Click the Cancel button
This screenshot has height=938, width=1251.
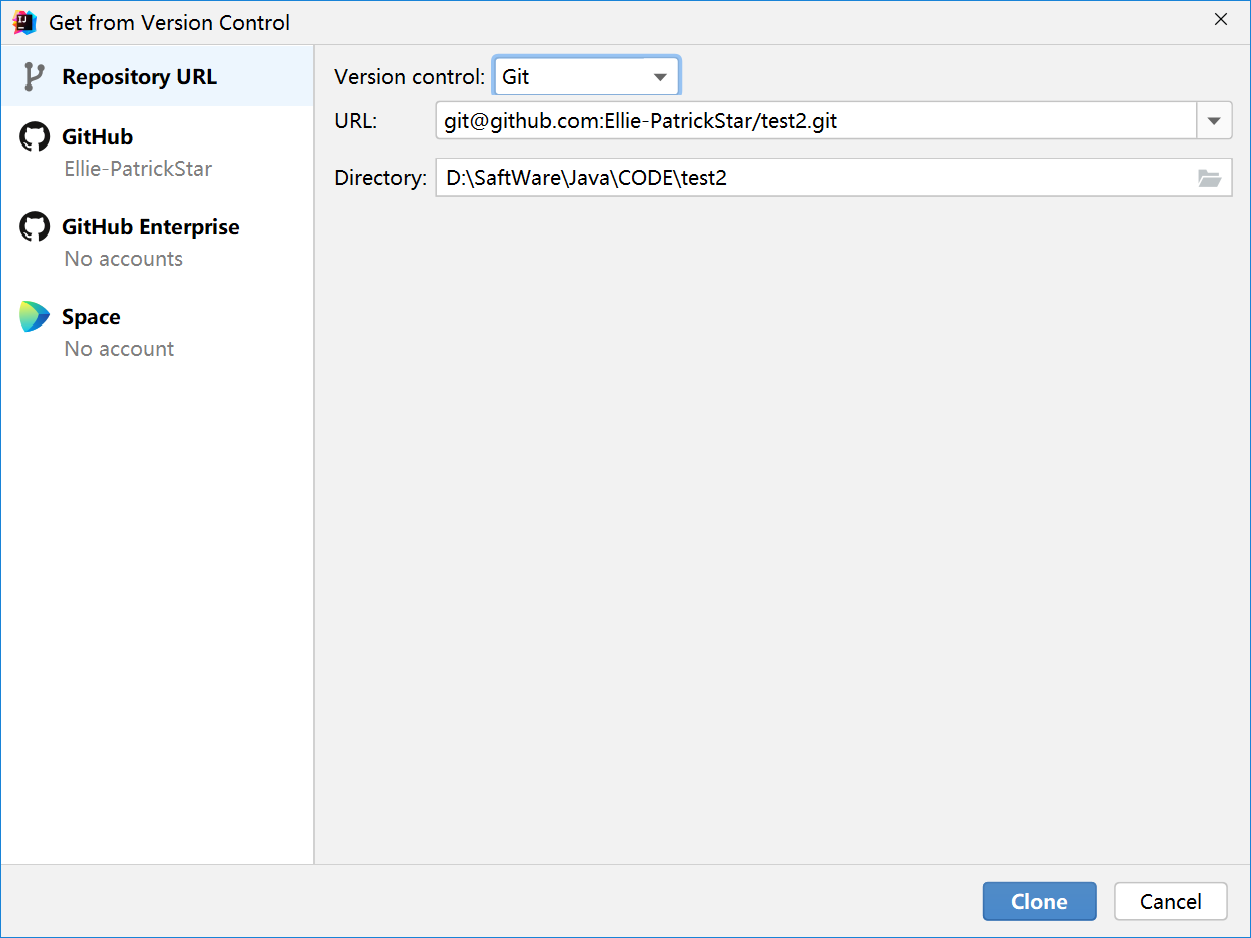pyautogui.click(x=1170, y=901)
